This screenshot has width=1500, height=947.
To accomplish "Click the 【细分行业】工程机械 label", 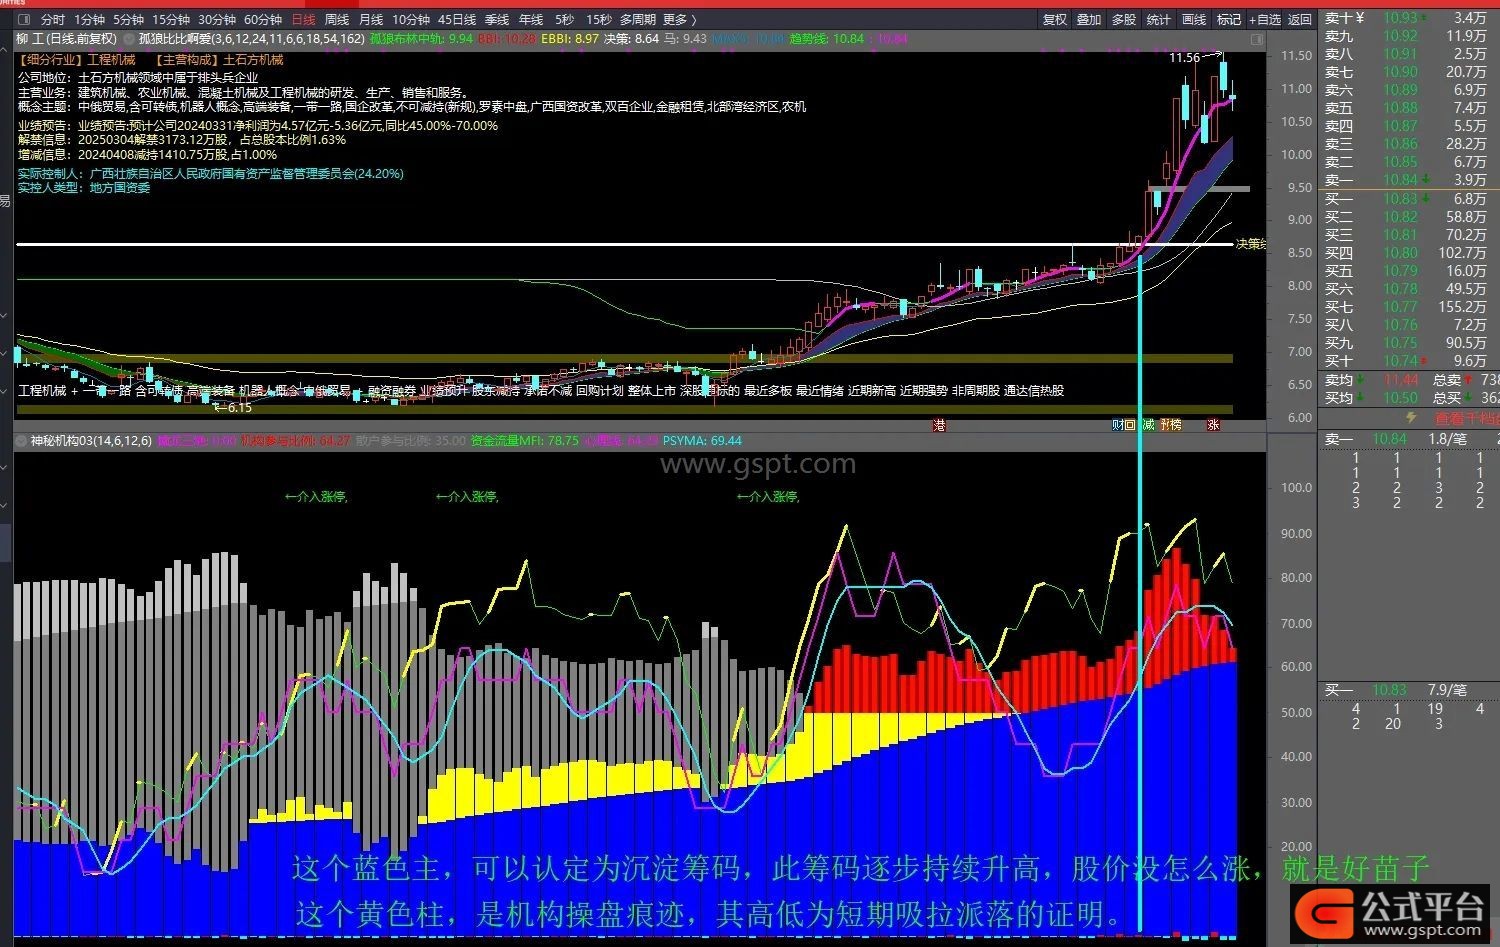I will 77,60.
